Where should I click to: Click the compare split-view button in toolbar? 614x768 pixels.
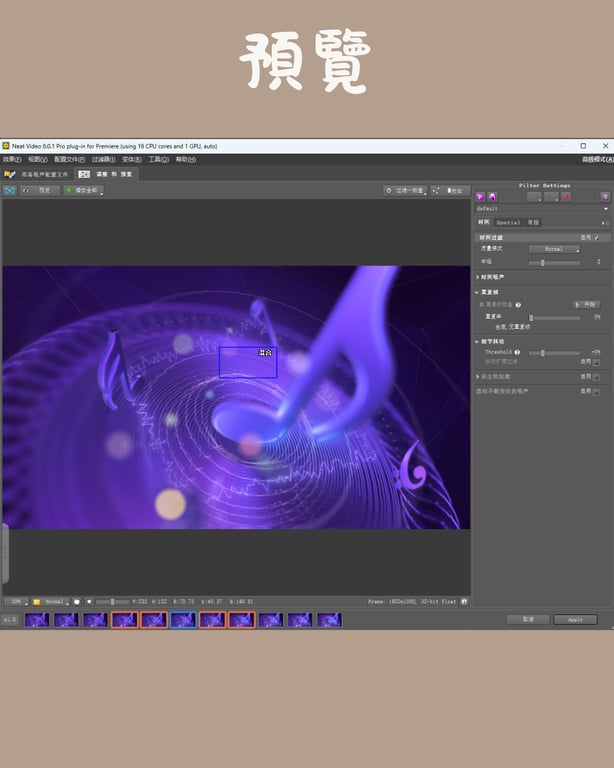(x=450, y=191)
